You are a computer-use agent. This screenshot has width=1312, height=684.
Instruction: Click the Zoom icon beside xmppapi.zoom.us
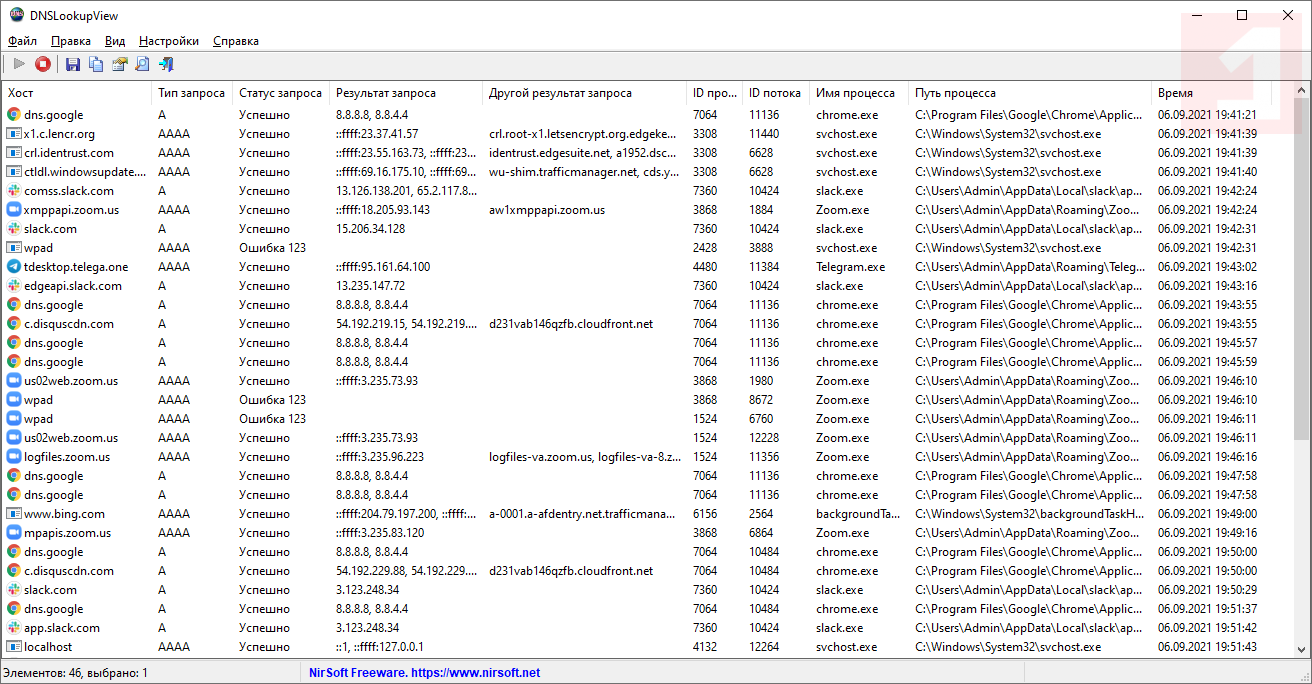point(14,210)
